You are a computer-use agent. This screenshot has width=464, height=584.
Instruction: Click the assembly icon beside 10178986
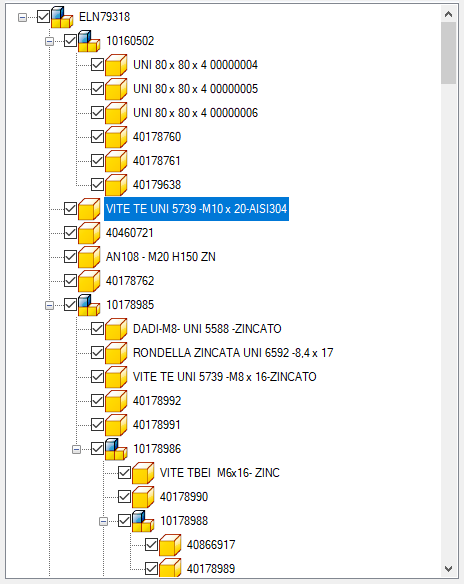(116, 449)
